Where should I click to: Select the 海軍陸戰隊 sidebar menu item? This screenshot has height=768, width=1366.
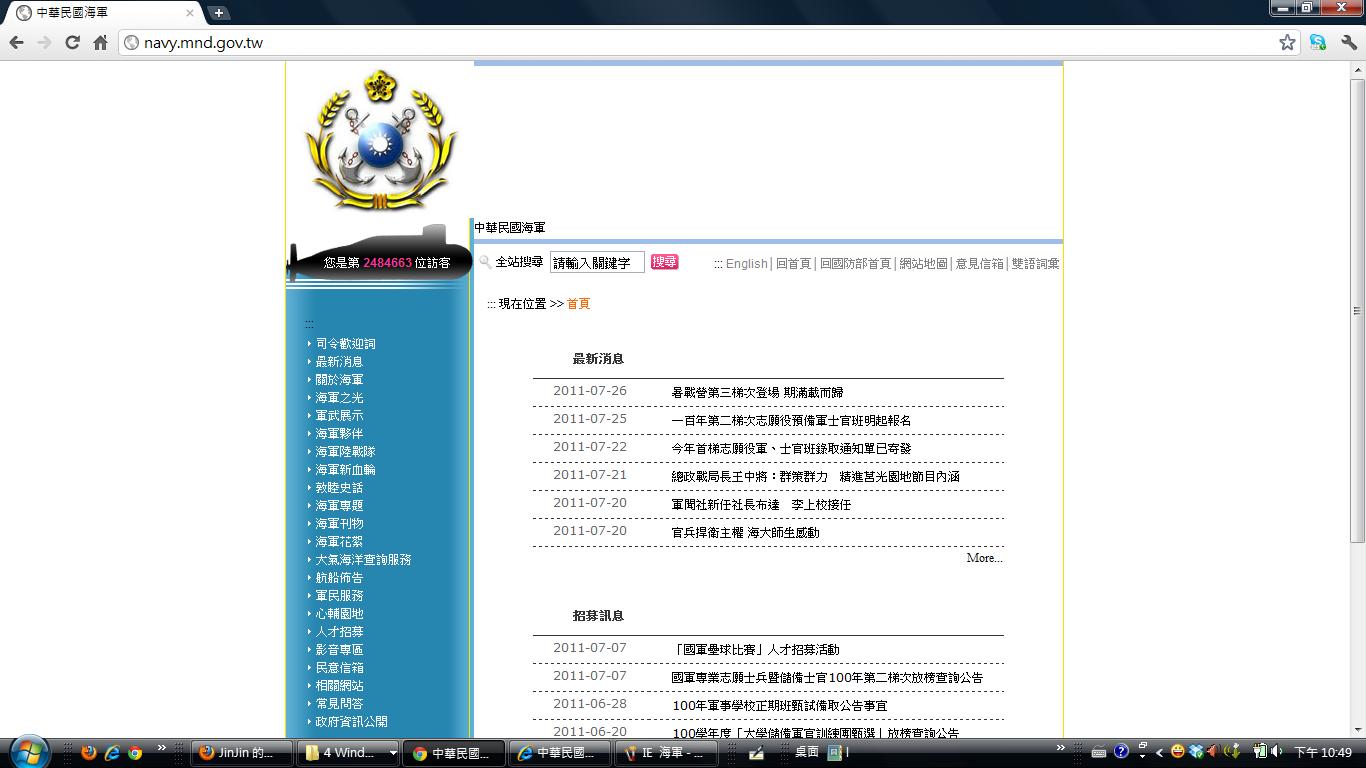pyautogui.click(x=345, y=452)
